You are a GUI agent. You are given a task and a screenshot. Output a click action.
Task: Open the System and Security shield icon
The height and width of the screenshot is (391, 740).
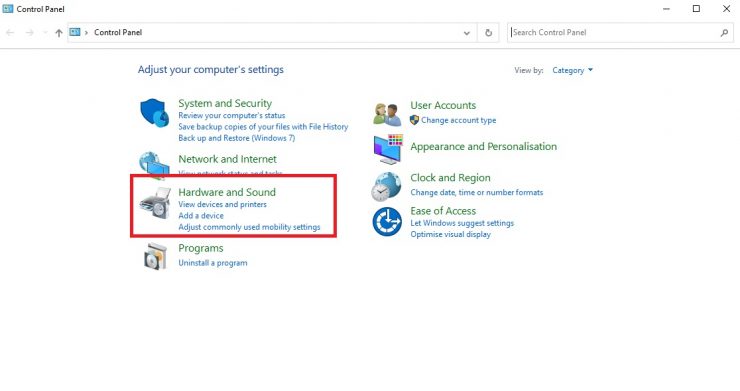[154, 113]
